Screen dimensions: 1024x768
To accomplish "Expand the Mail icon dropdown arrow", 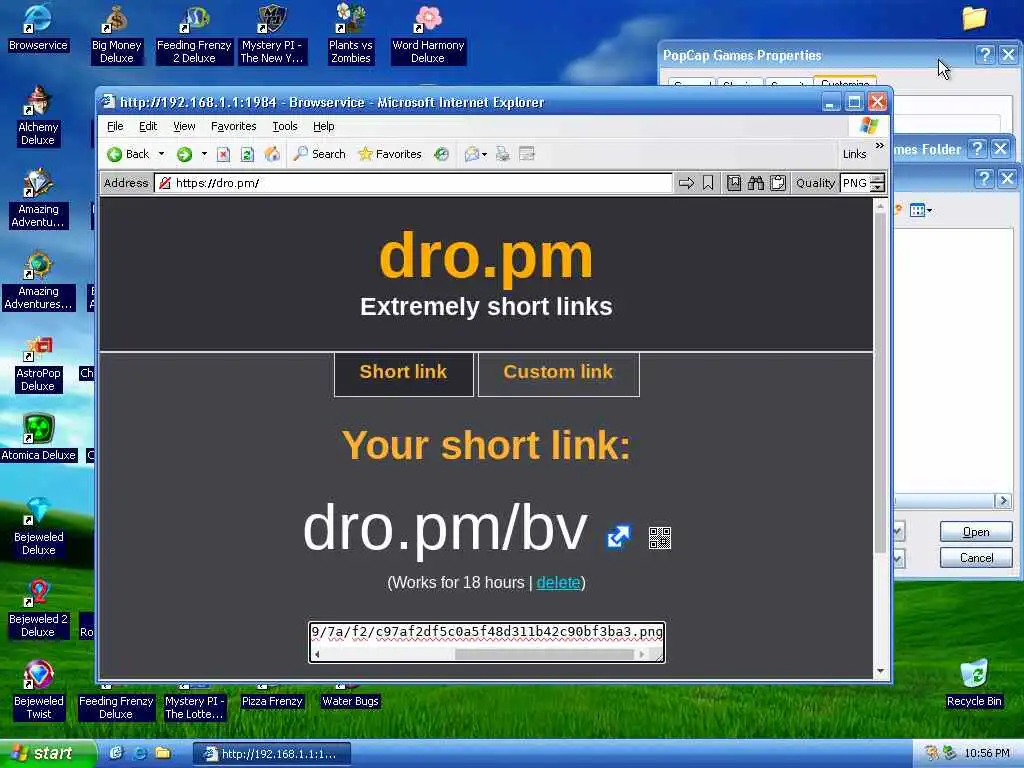I will (x=484, y=155).
